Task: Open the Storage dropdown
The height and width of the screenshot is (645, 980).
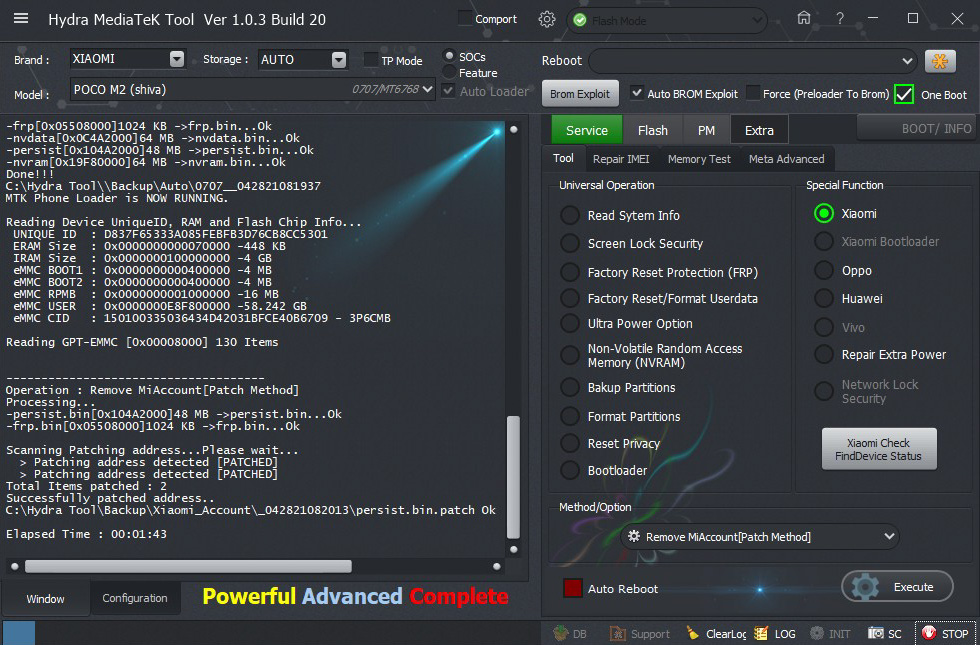Action: pos(339,59)
